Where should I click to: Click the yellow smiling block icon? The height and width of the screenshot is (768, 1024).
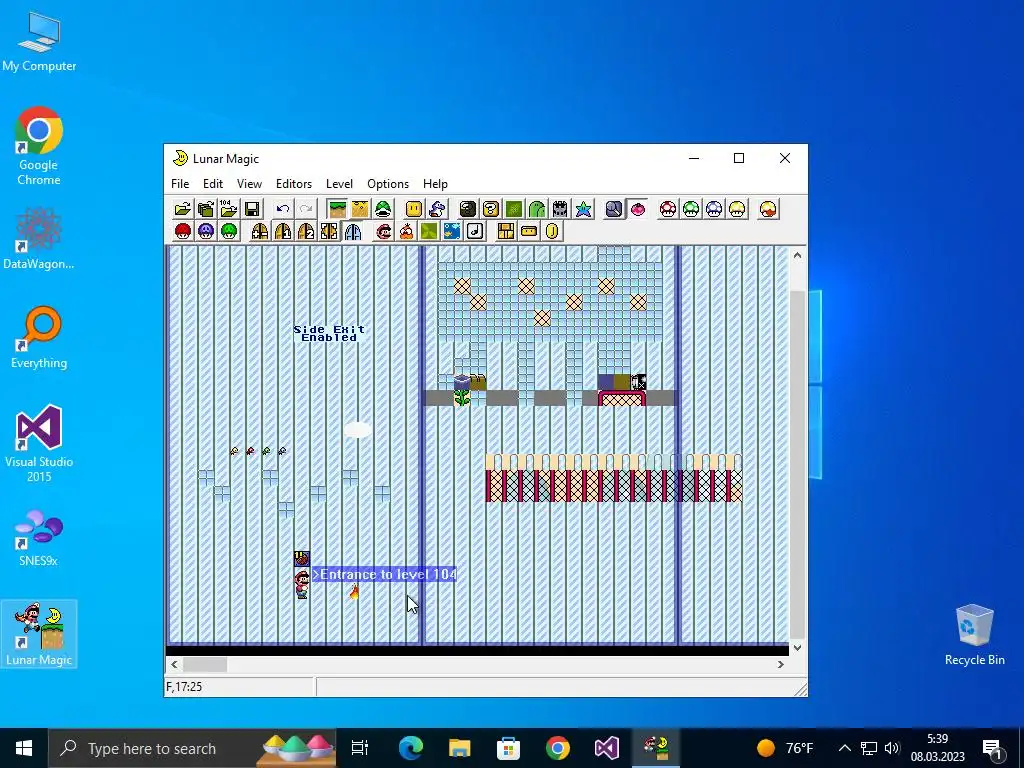click(x=414, y=209)
